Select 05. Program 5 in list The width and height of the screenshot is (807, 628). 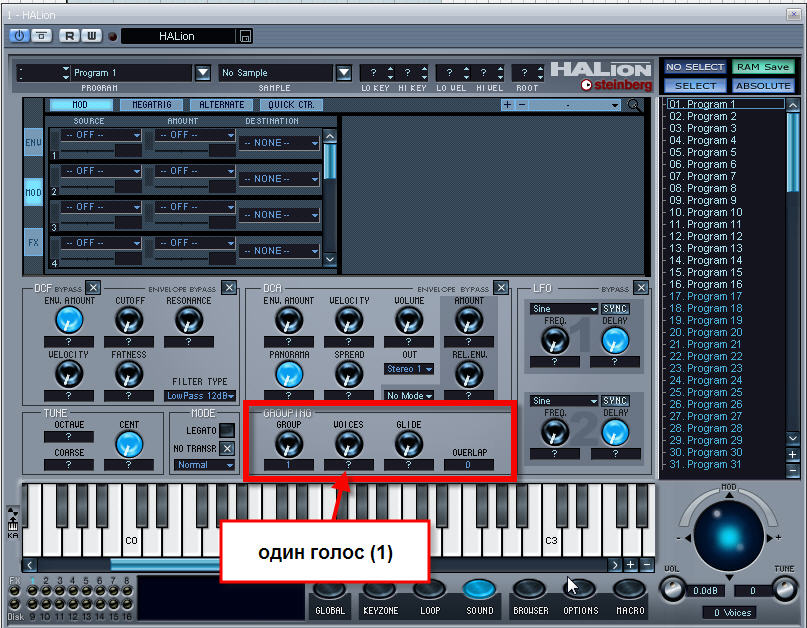(703, 152)
